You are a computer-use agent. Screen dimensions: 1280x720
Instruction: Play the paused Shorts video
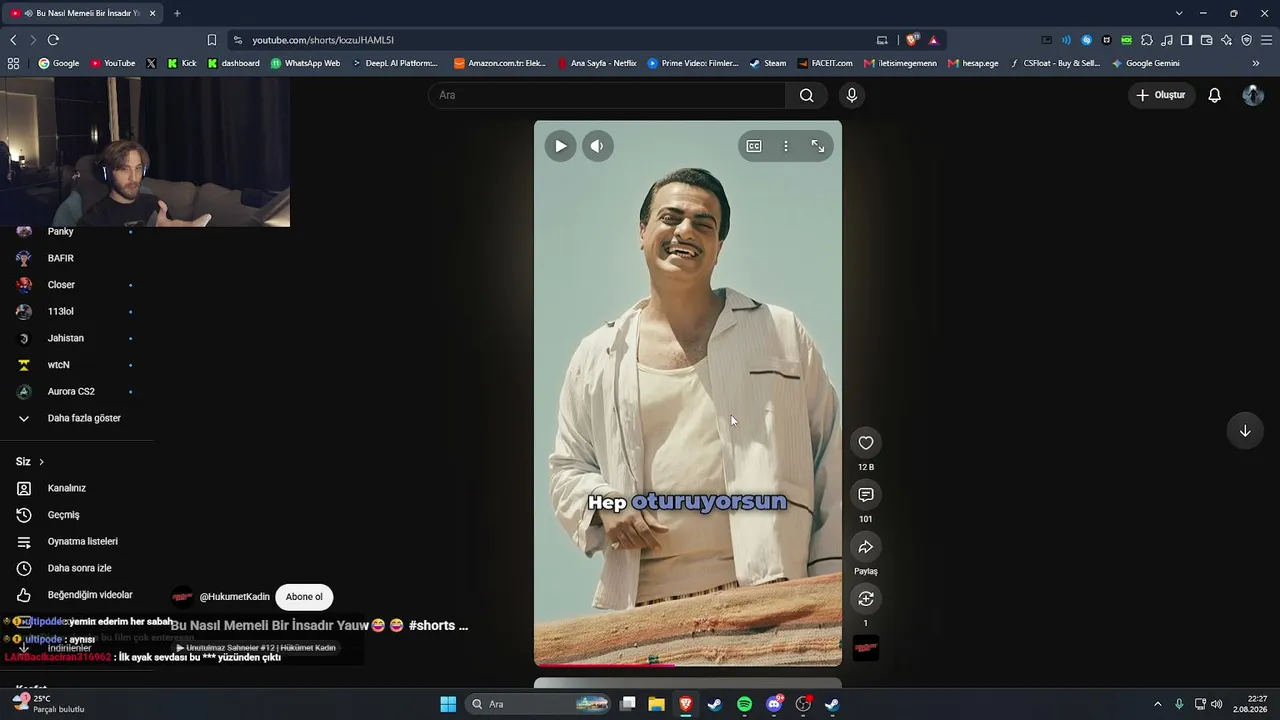pos(560,146)
